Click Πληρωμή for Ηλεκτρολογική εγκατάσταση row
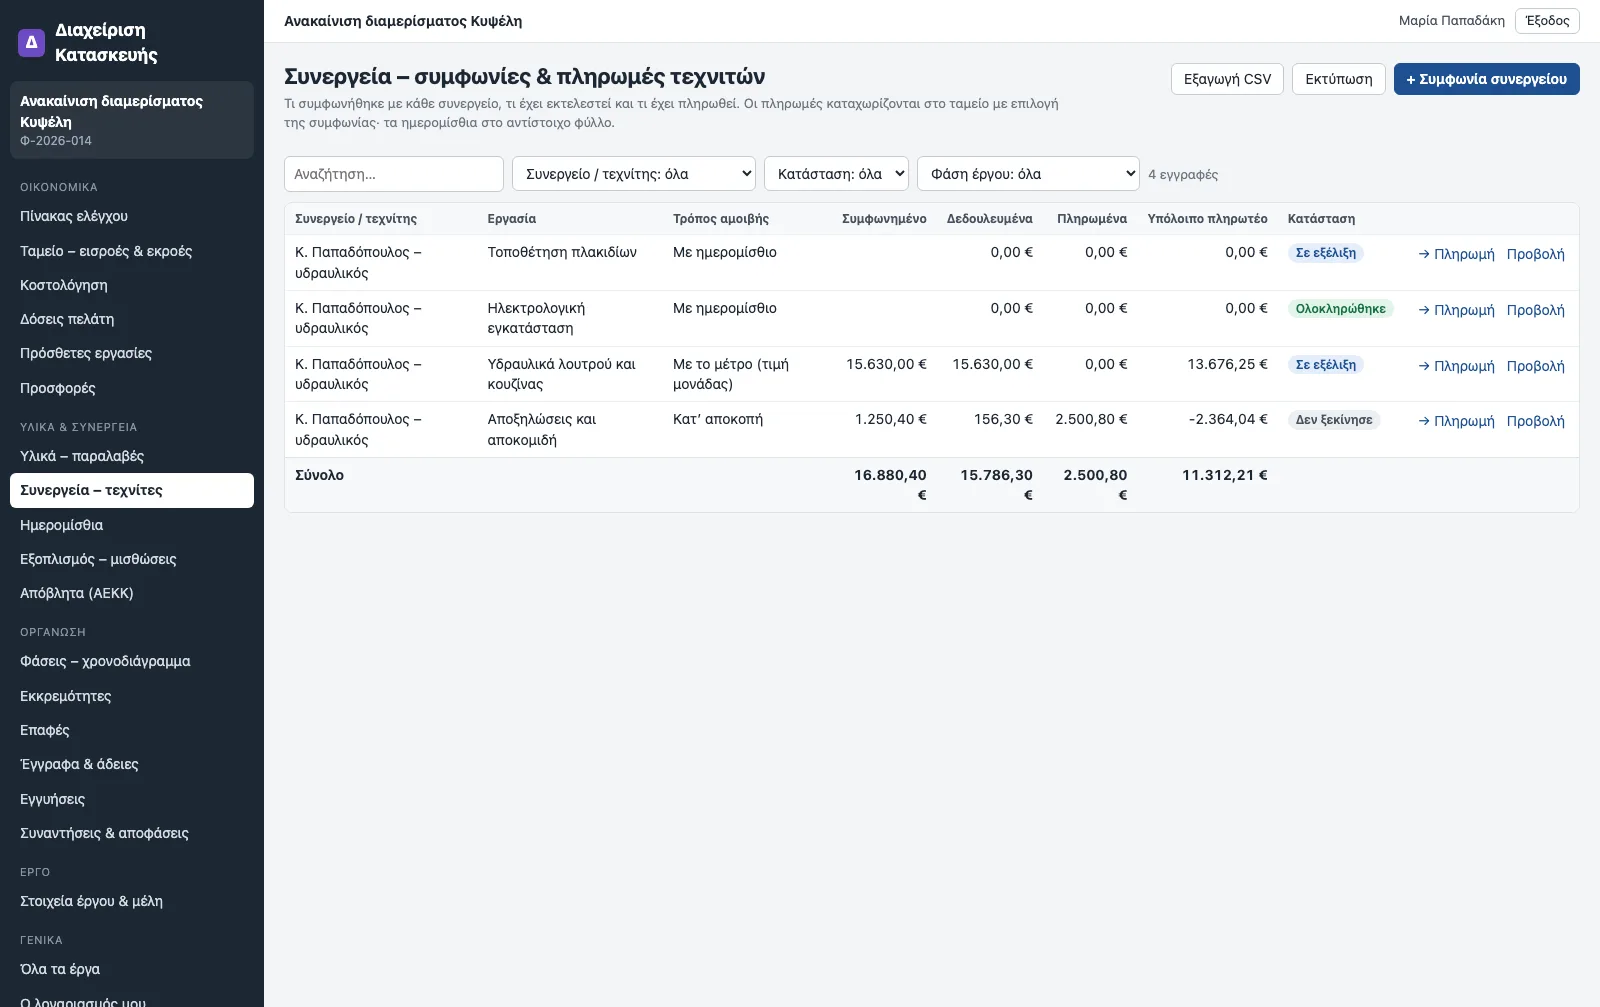Image resolution: width=1600 pixels, height=1007 pixels. point(1456,310)
